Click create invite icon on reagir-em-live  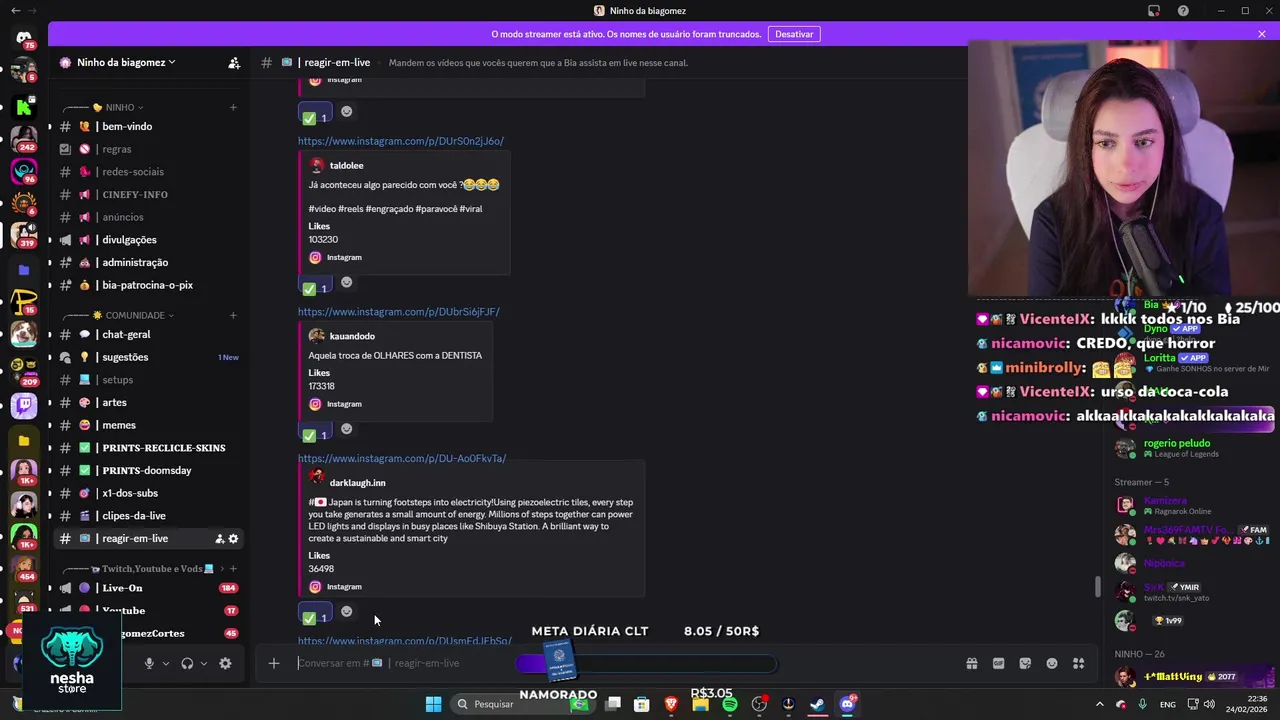(x=219, y=539)
